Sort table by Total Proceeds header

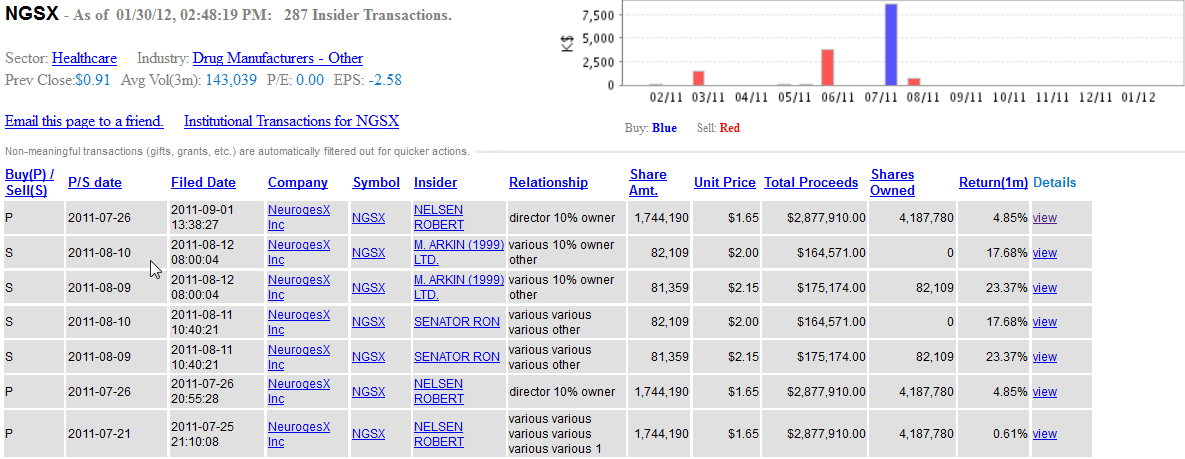pyautogui.click(x=811, y=182)
